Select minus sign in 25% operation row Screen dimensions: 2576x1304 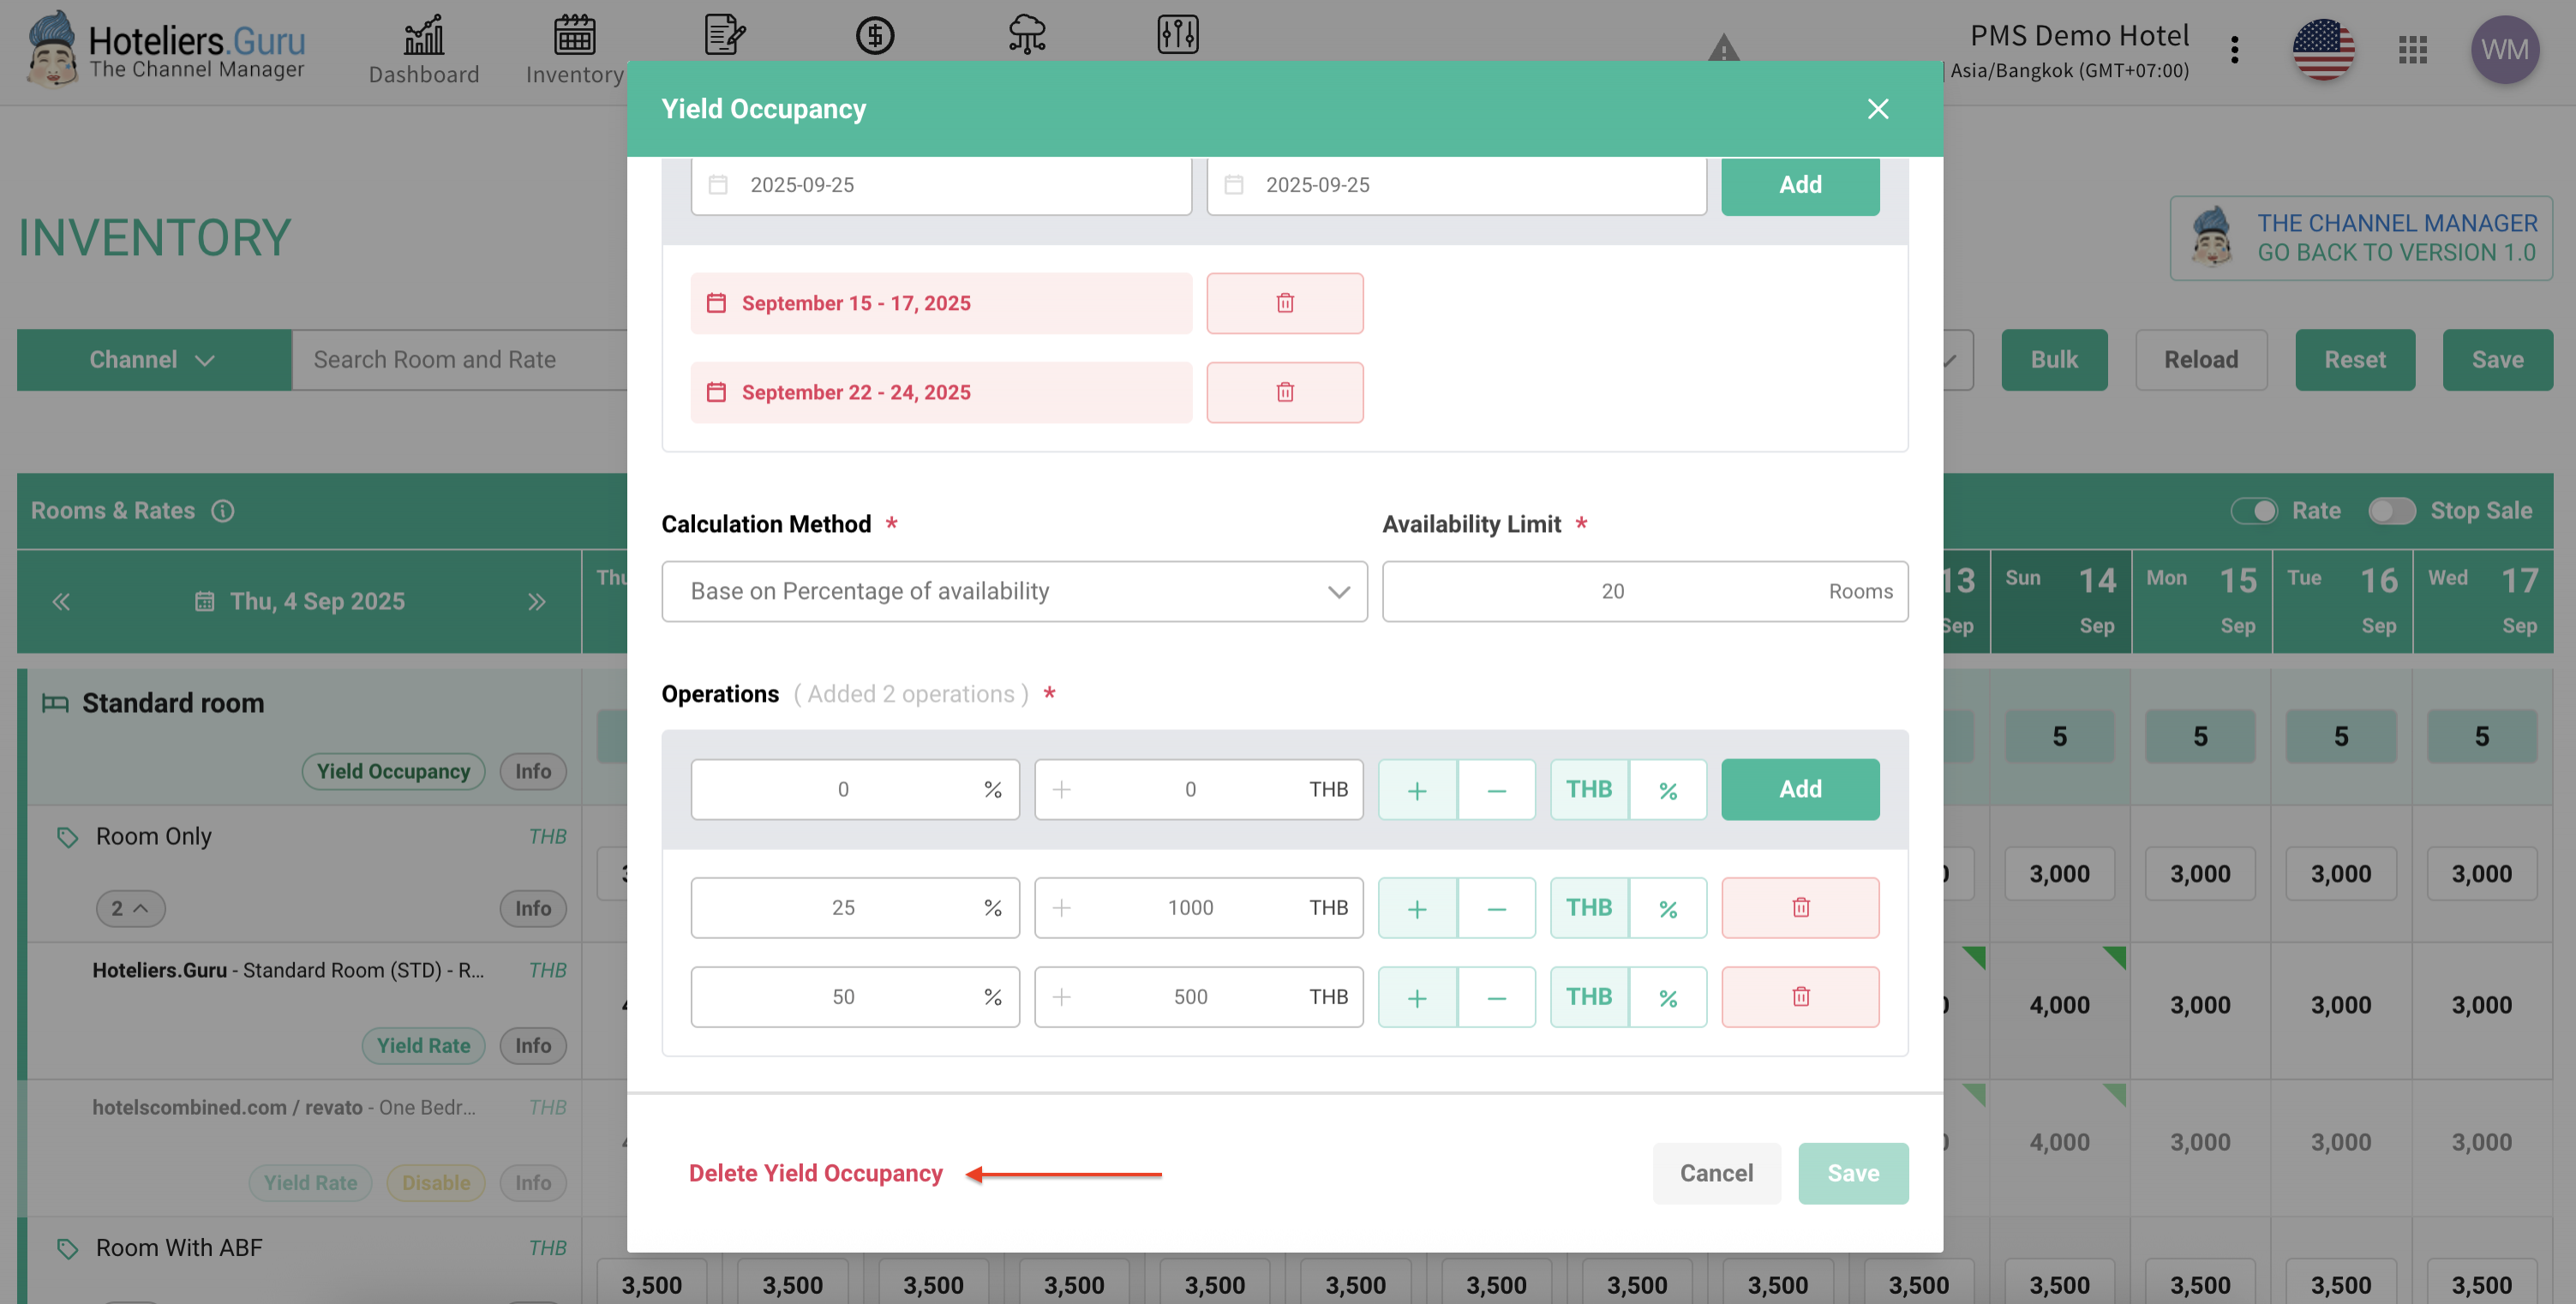(x=1496, y=908)
